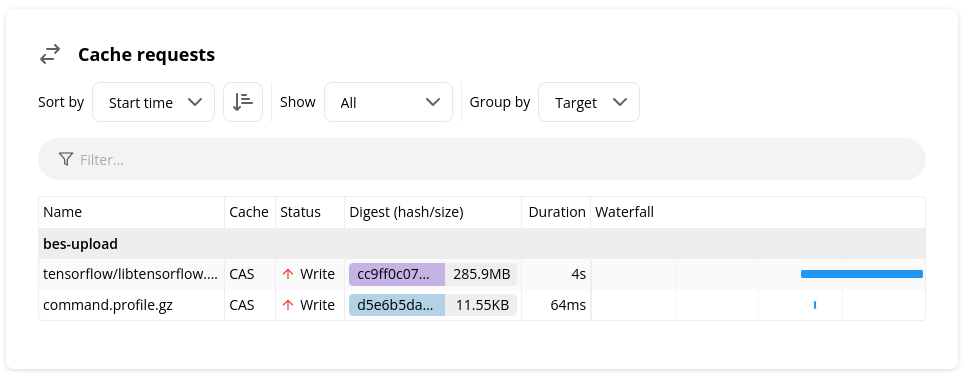970x384 pixels.
Task: Click the Waterfall column header
Action: point(624,212)
